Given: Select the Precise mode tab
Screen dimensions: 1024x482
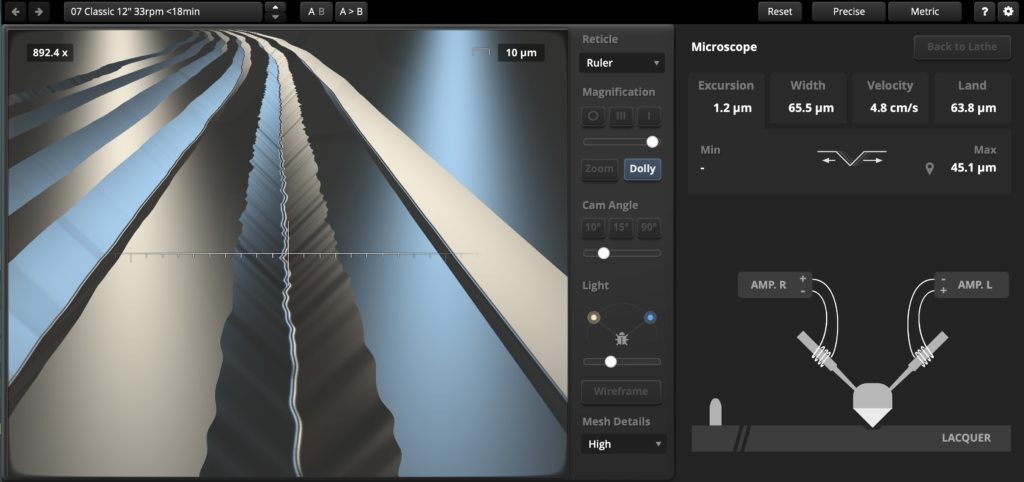Looking at the screenshot, I should click(848, 12).
